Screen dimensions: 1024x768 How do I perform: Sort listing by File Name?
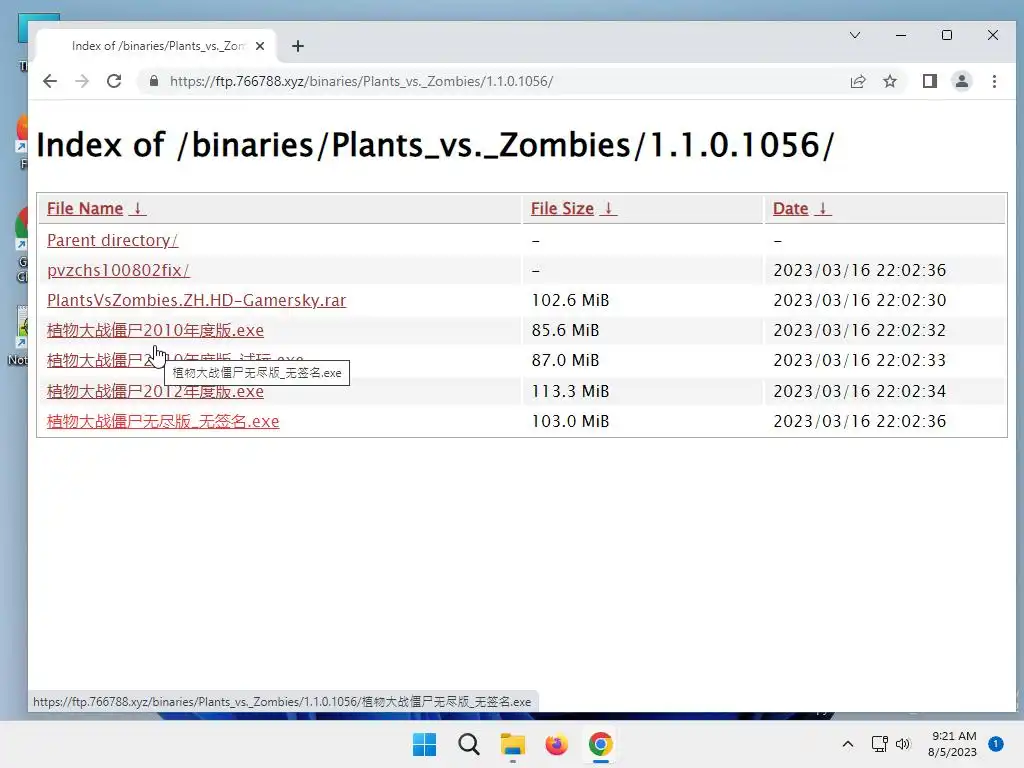pos(85,208)
